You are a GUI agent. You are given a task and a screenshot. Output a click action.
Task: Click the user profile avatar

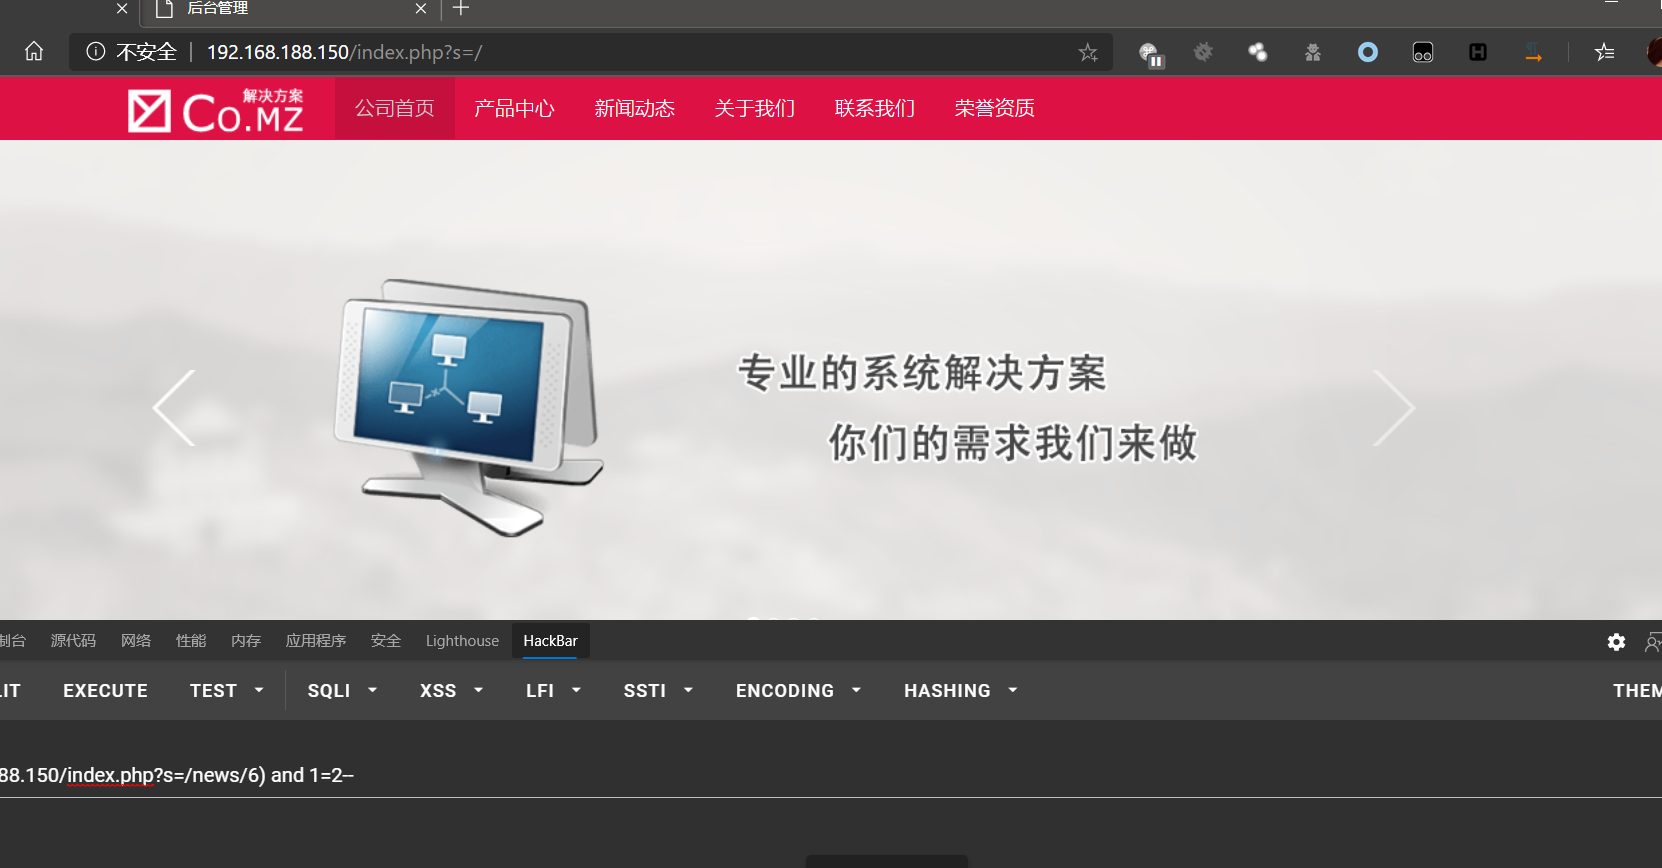[x=1655, y=52]
